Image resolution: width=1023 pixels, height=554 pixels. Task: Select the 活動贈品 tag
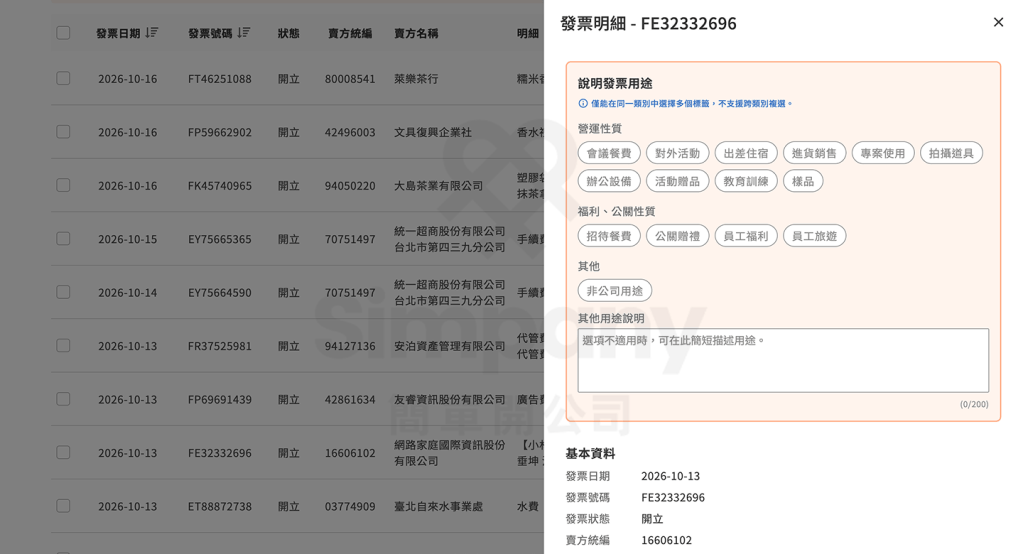677,181
